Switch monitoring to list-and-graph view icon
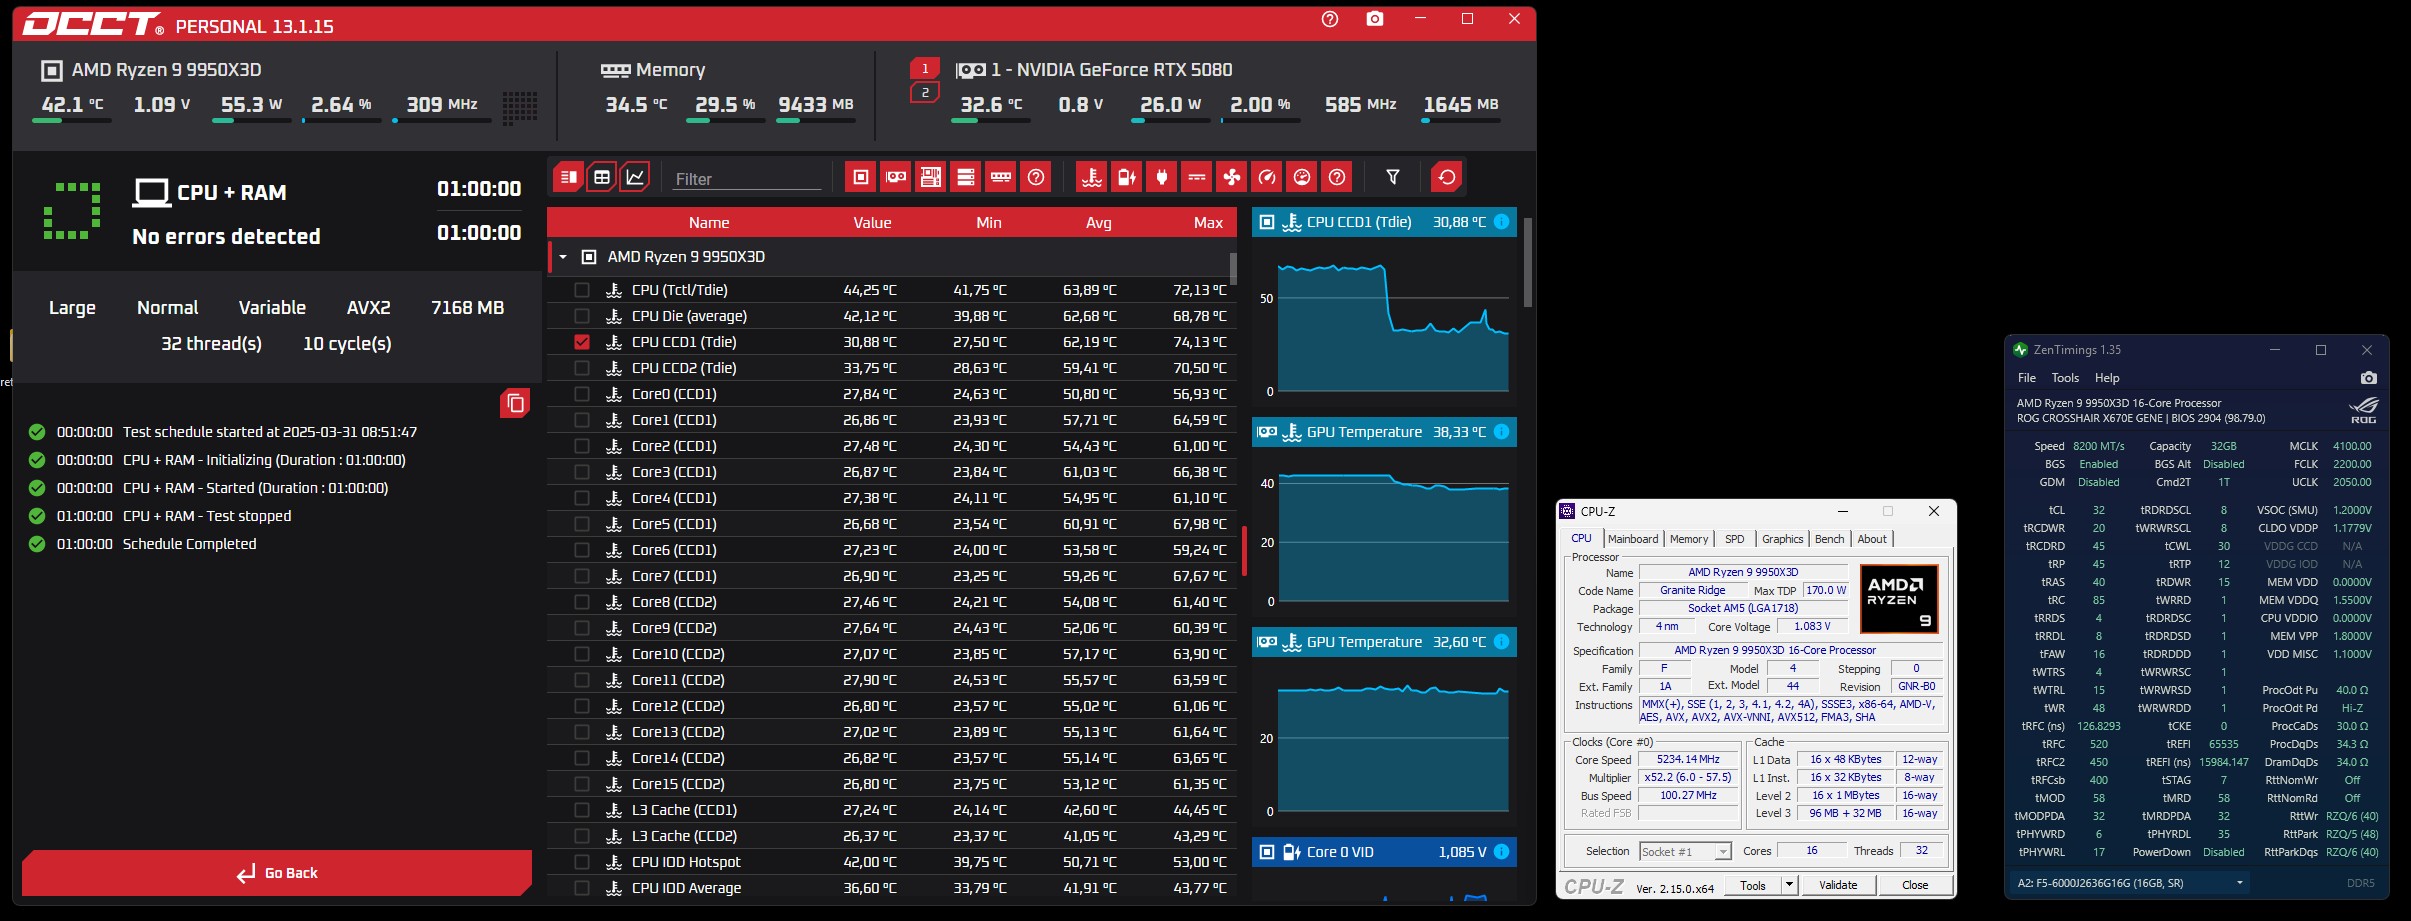This screenshot has width=2411, height=921. click(x=568, y=177)
